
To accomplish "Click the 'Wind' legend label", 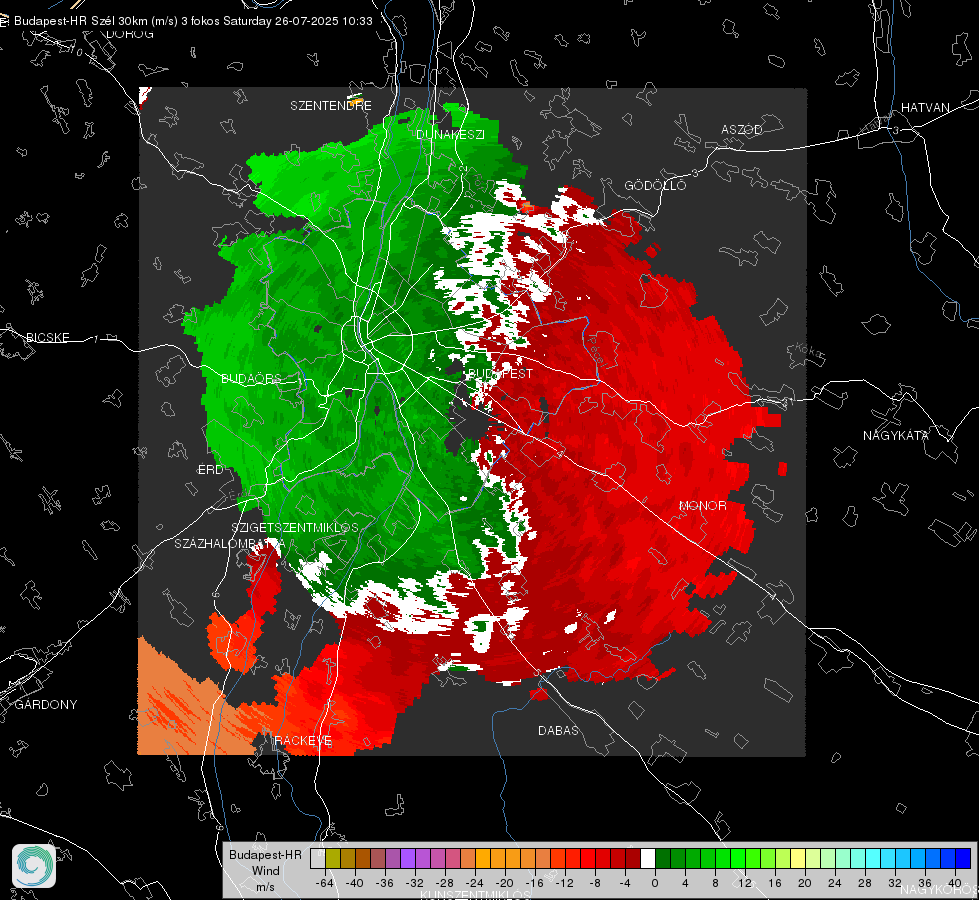I will tap(265, 871).
